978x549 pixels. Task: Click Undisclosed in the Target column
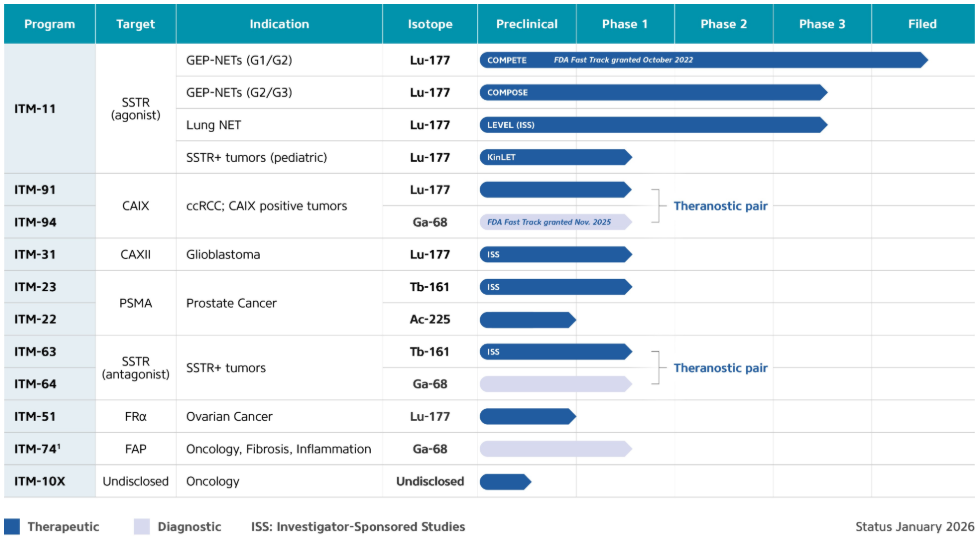coord(135,481)
